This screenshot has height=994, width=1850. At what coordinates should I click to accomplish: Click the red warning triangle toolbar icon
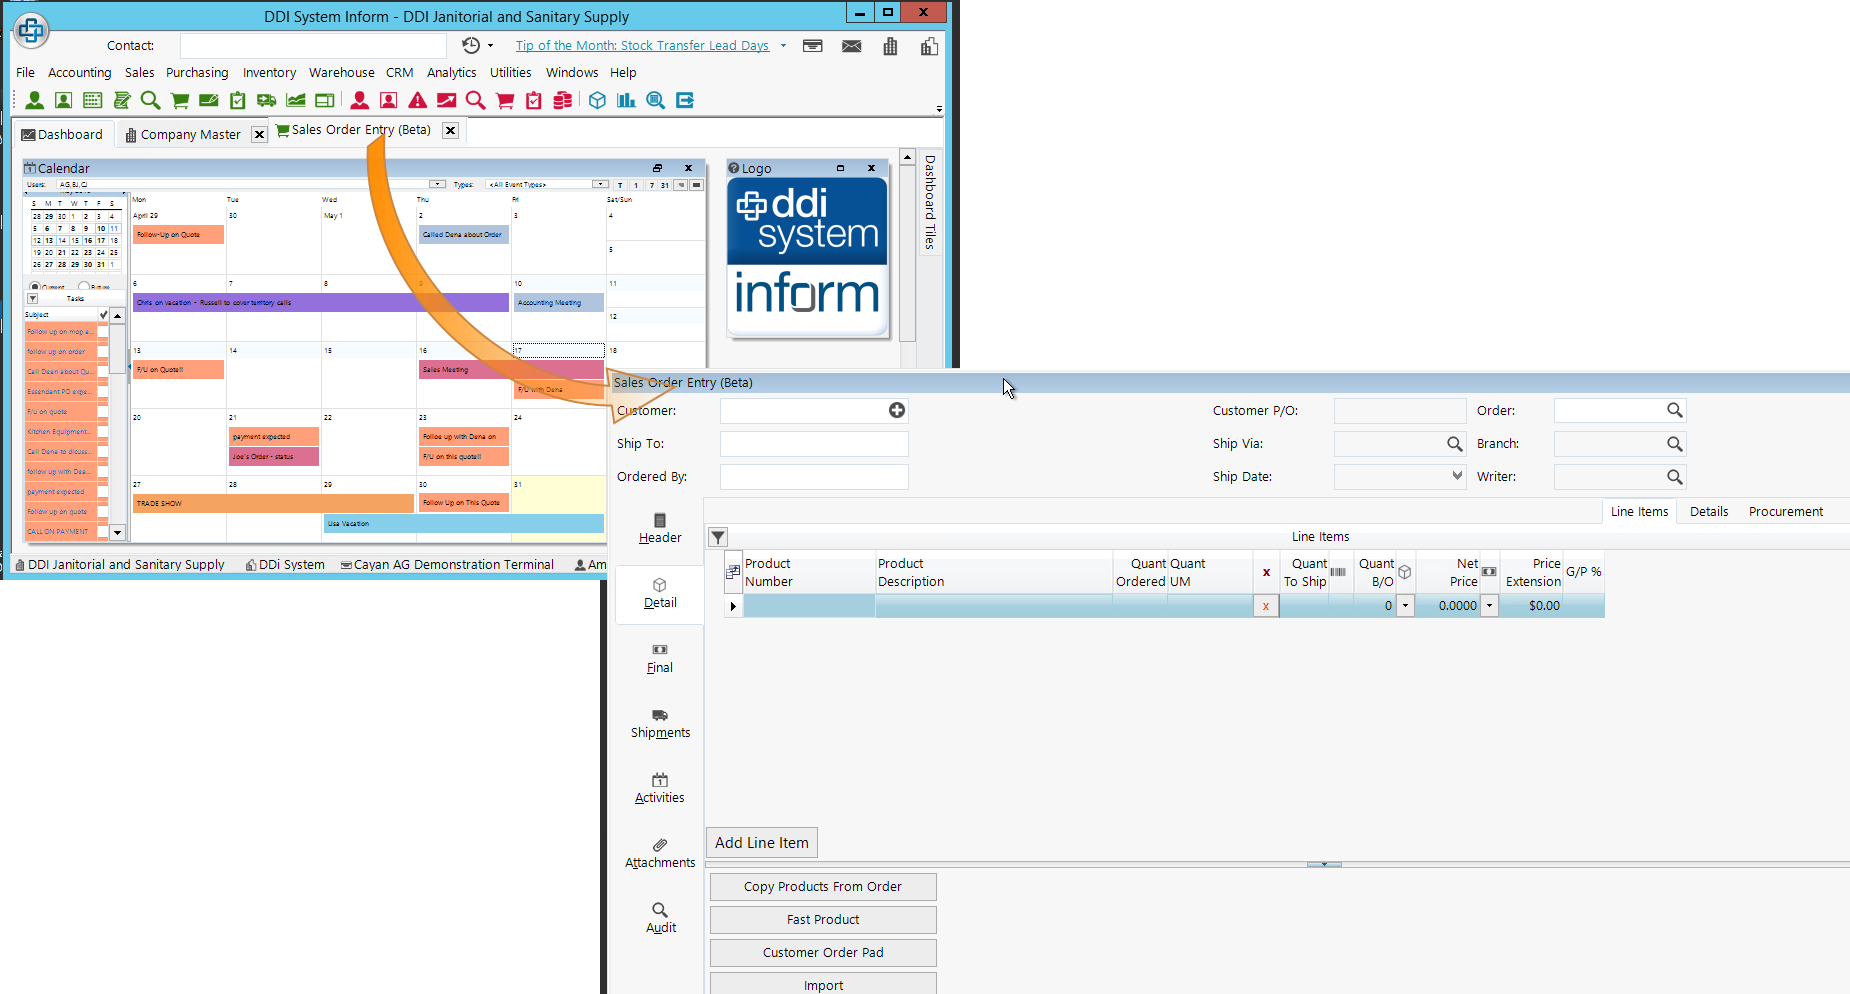tap(418, 100)
